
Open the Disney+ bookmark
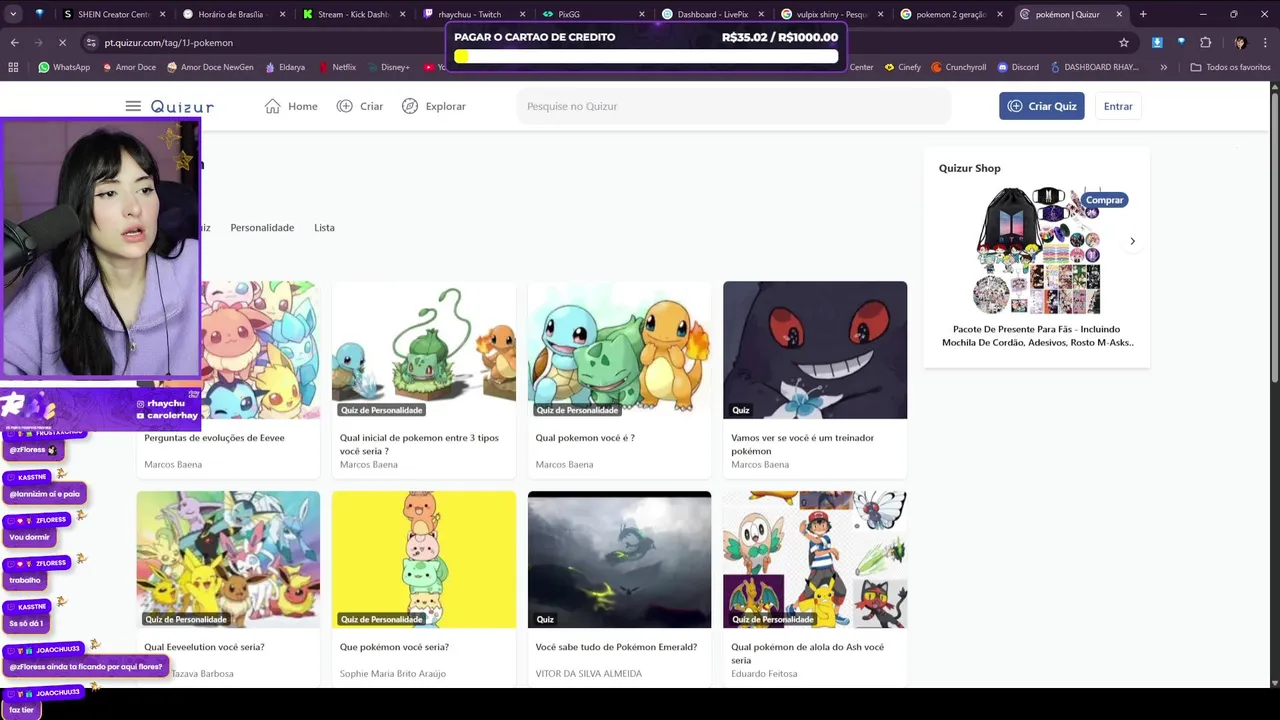point(388,67)
